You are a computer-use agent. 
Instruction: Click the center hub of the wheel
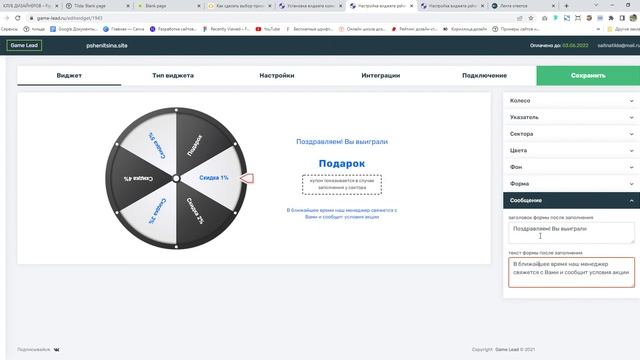(x=176, y=178)
